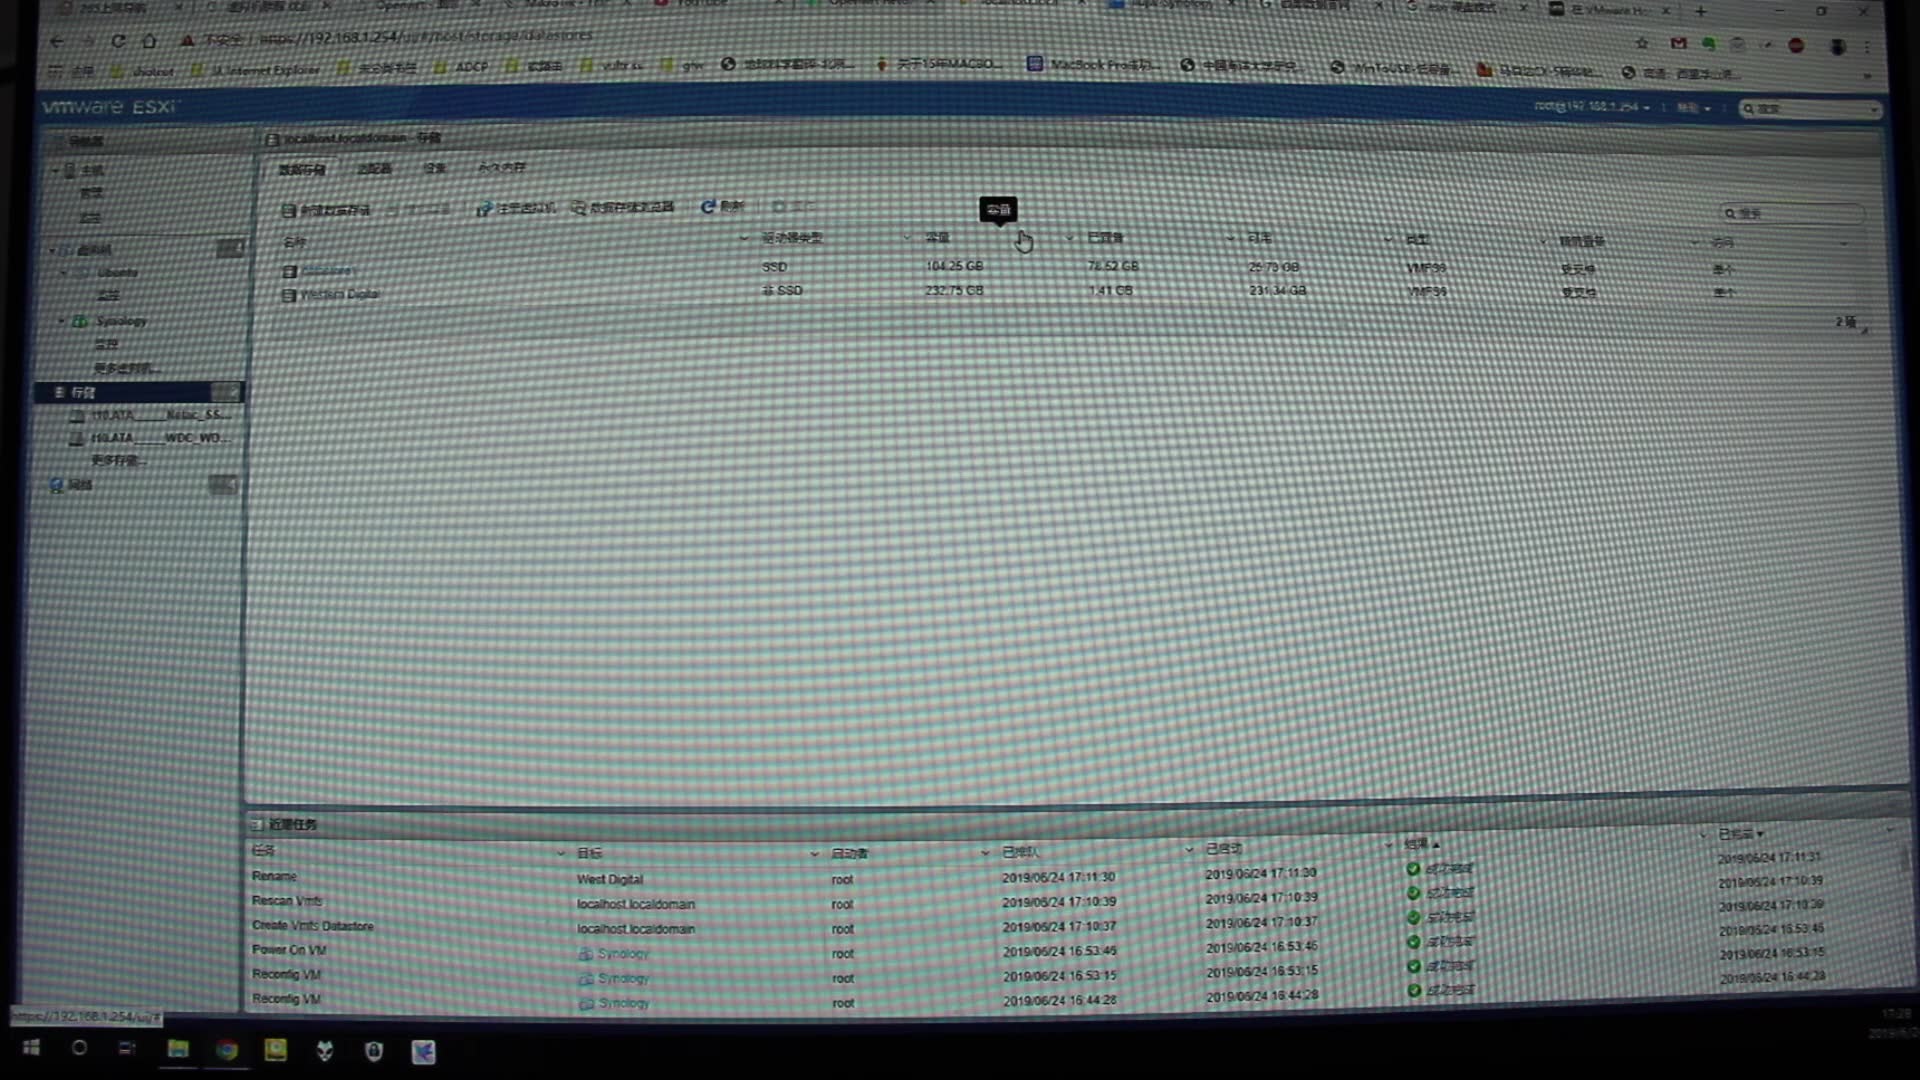
Task: Open File Explorer from the taskbar
Action: tap(178, 1049)
